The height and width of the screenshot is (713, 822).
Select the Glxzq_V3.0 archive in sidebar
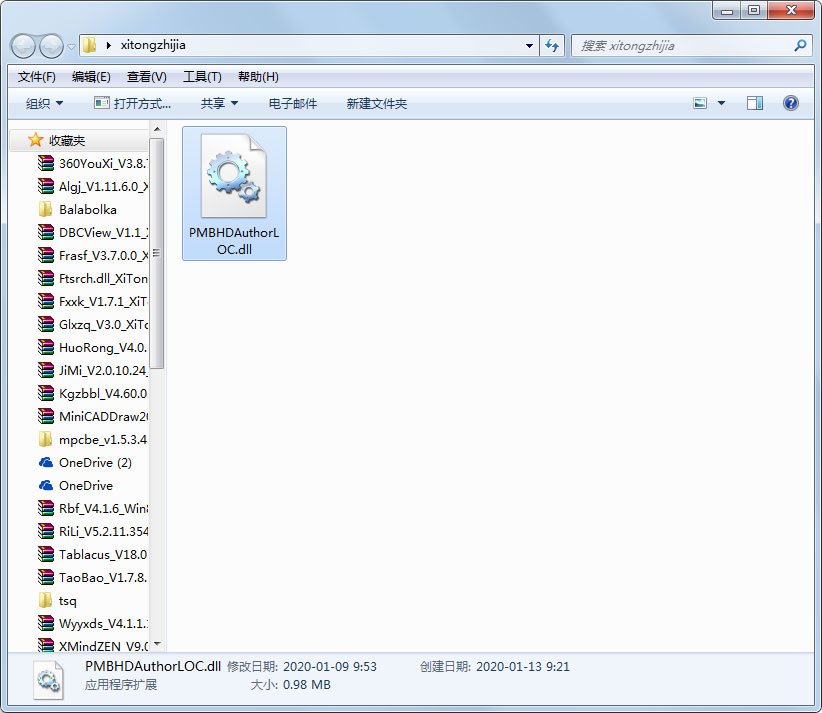[92, 325]
